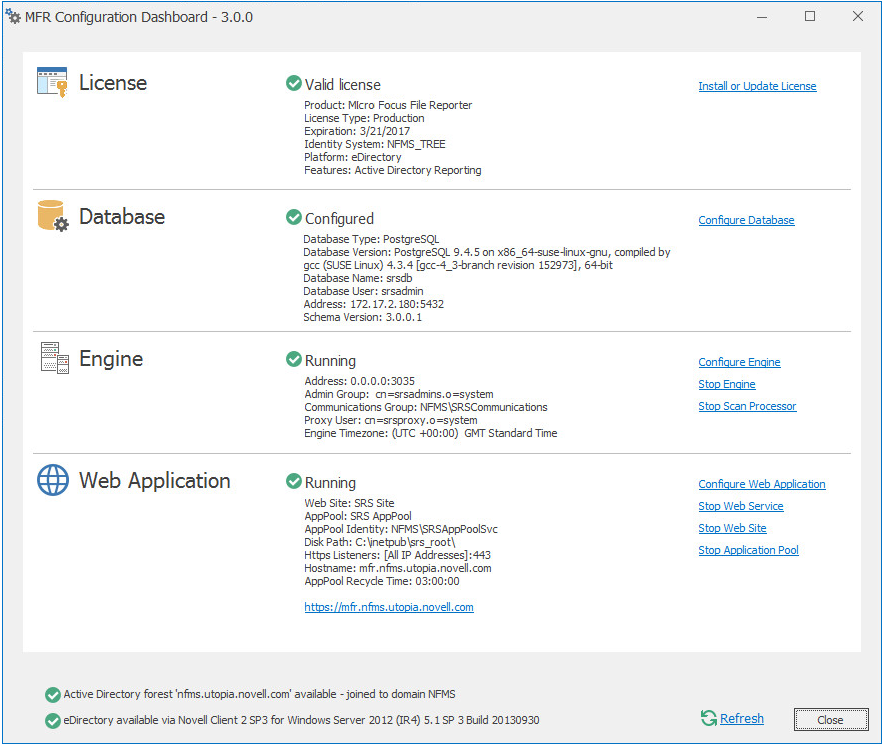Open Install or Update License link
Viewport: 884px width, 746px height.
pyautogui.click(x=757, y=86)
